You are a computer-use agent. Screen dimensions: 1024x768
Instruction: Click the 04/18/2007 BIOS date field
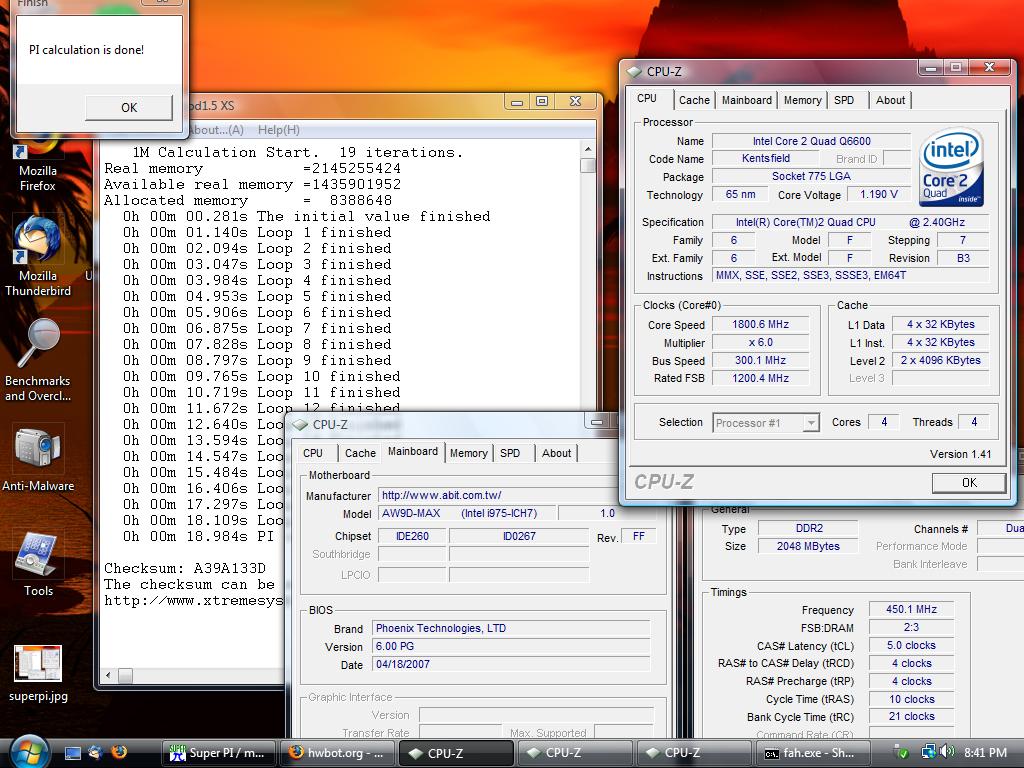point(511,664)
